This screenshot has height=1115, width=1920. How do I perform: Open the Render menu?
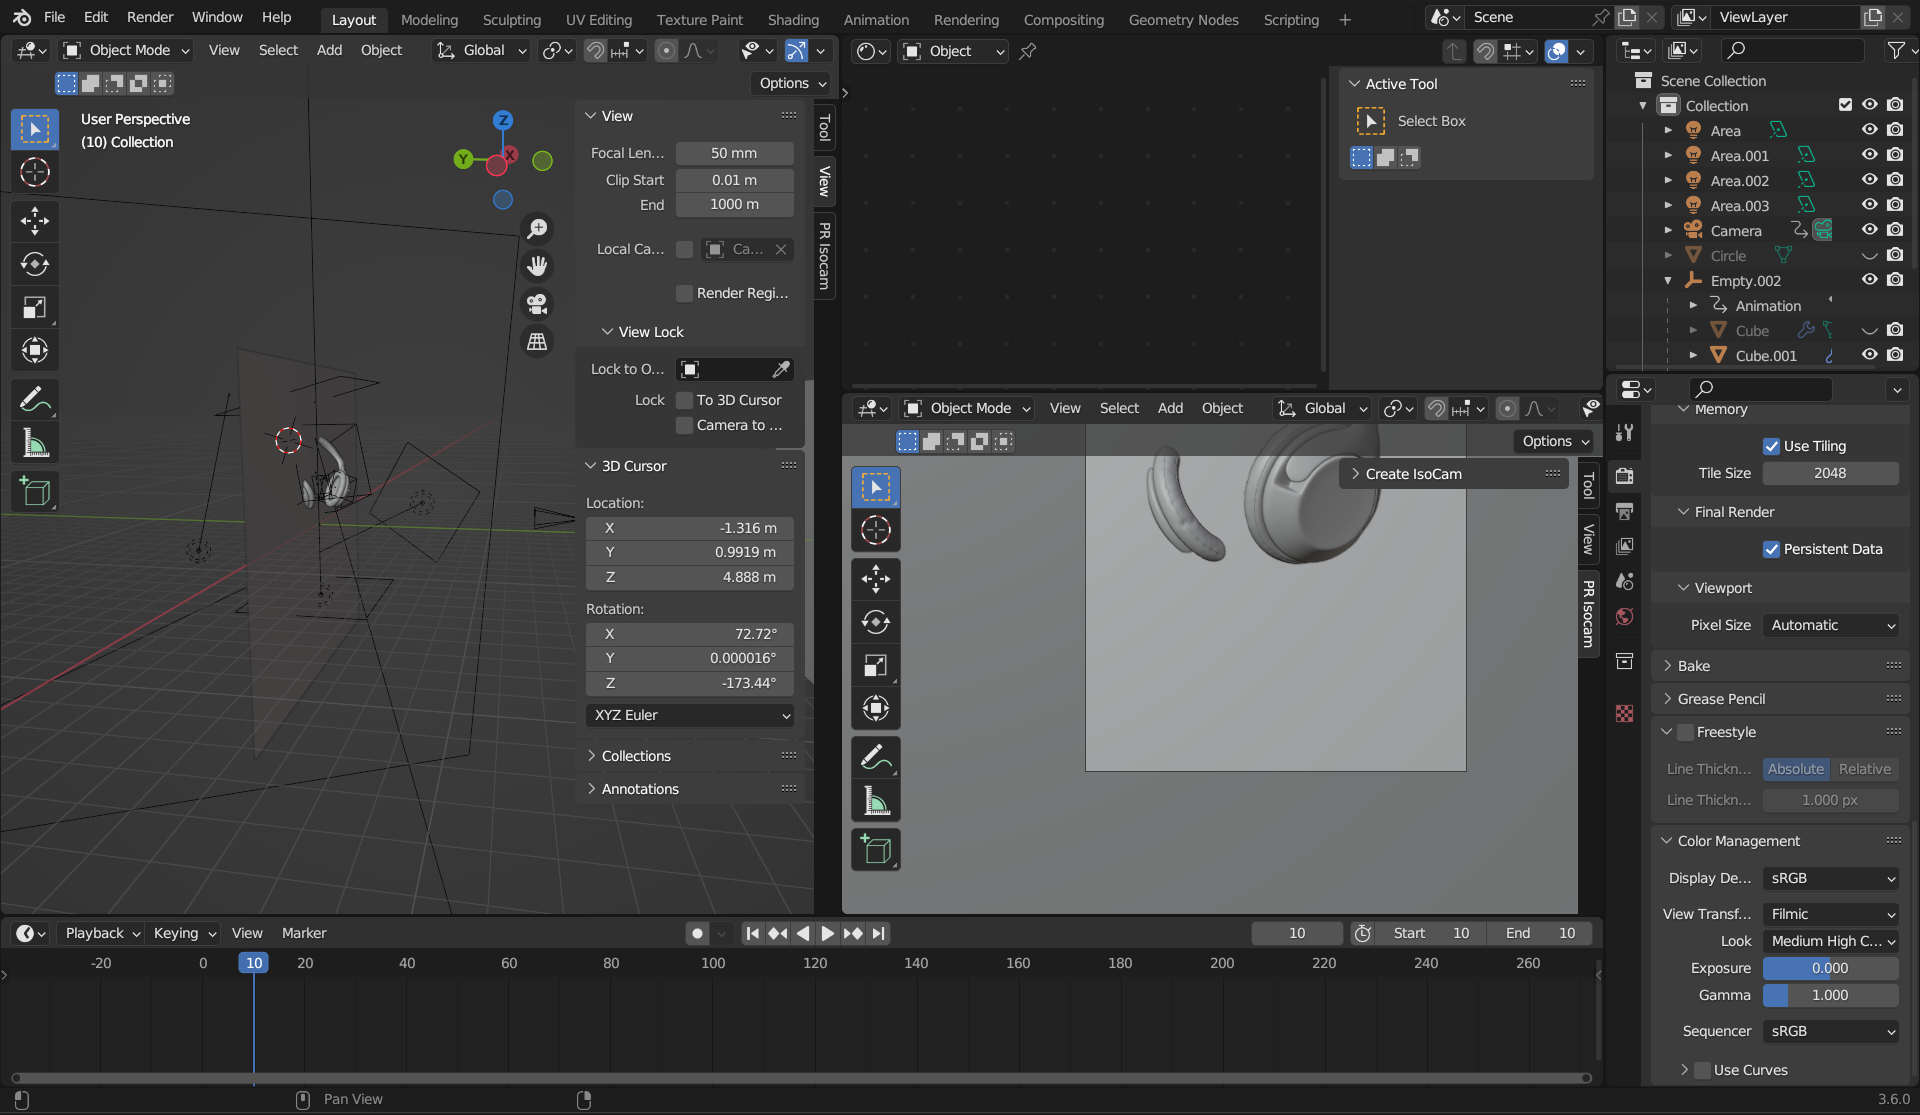[x=150, y=17]
